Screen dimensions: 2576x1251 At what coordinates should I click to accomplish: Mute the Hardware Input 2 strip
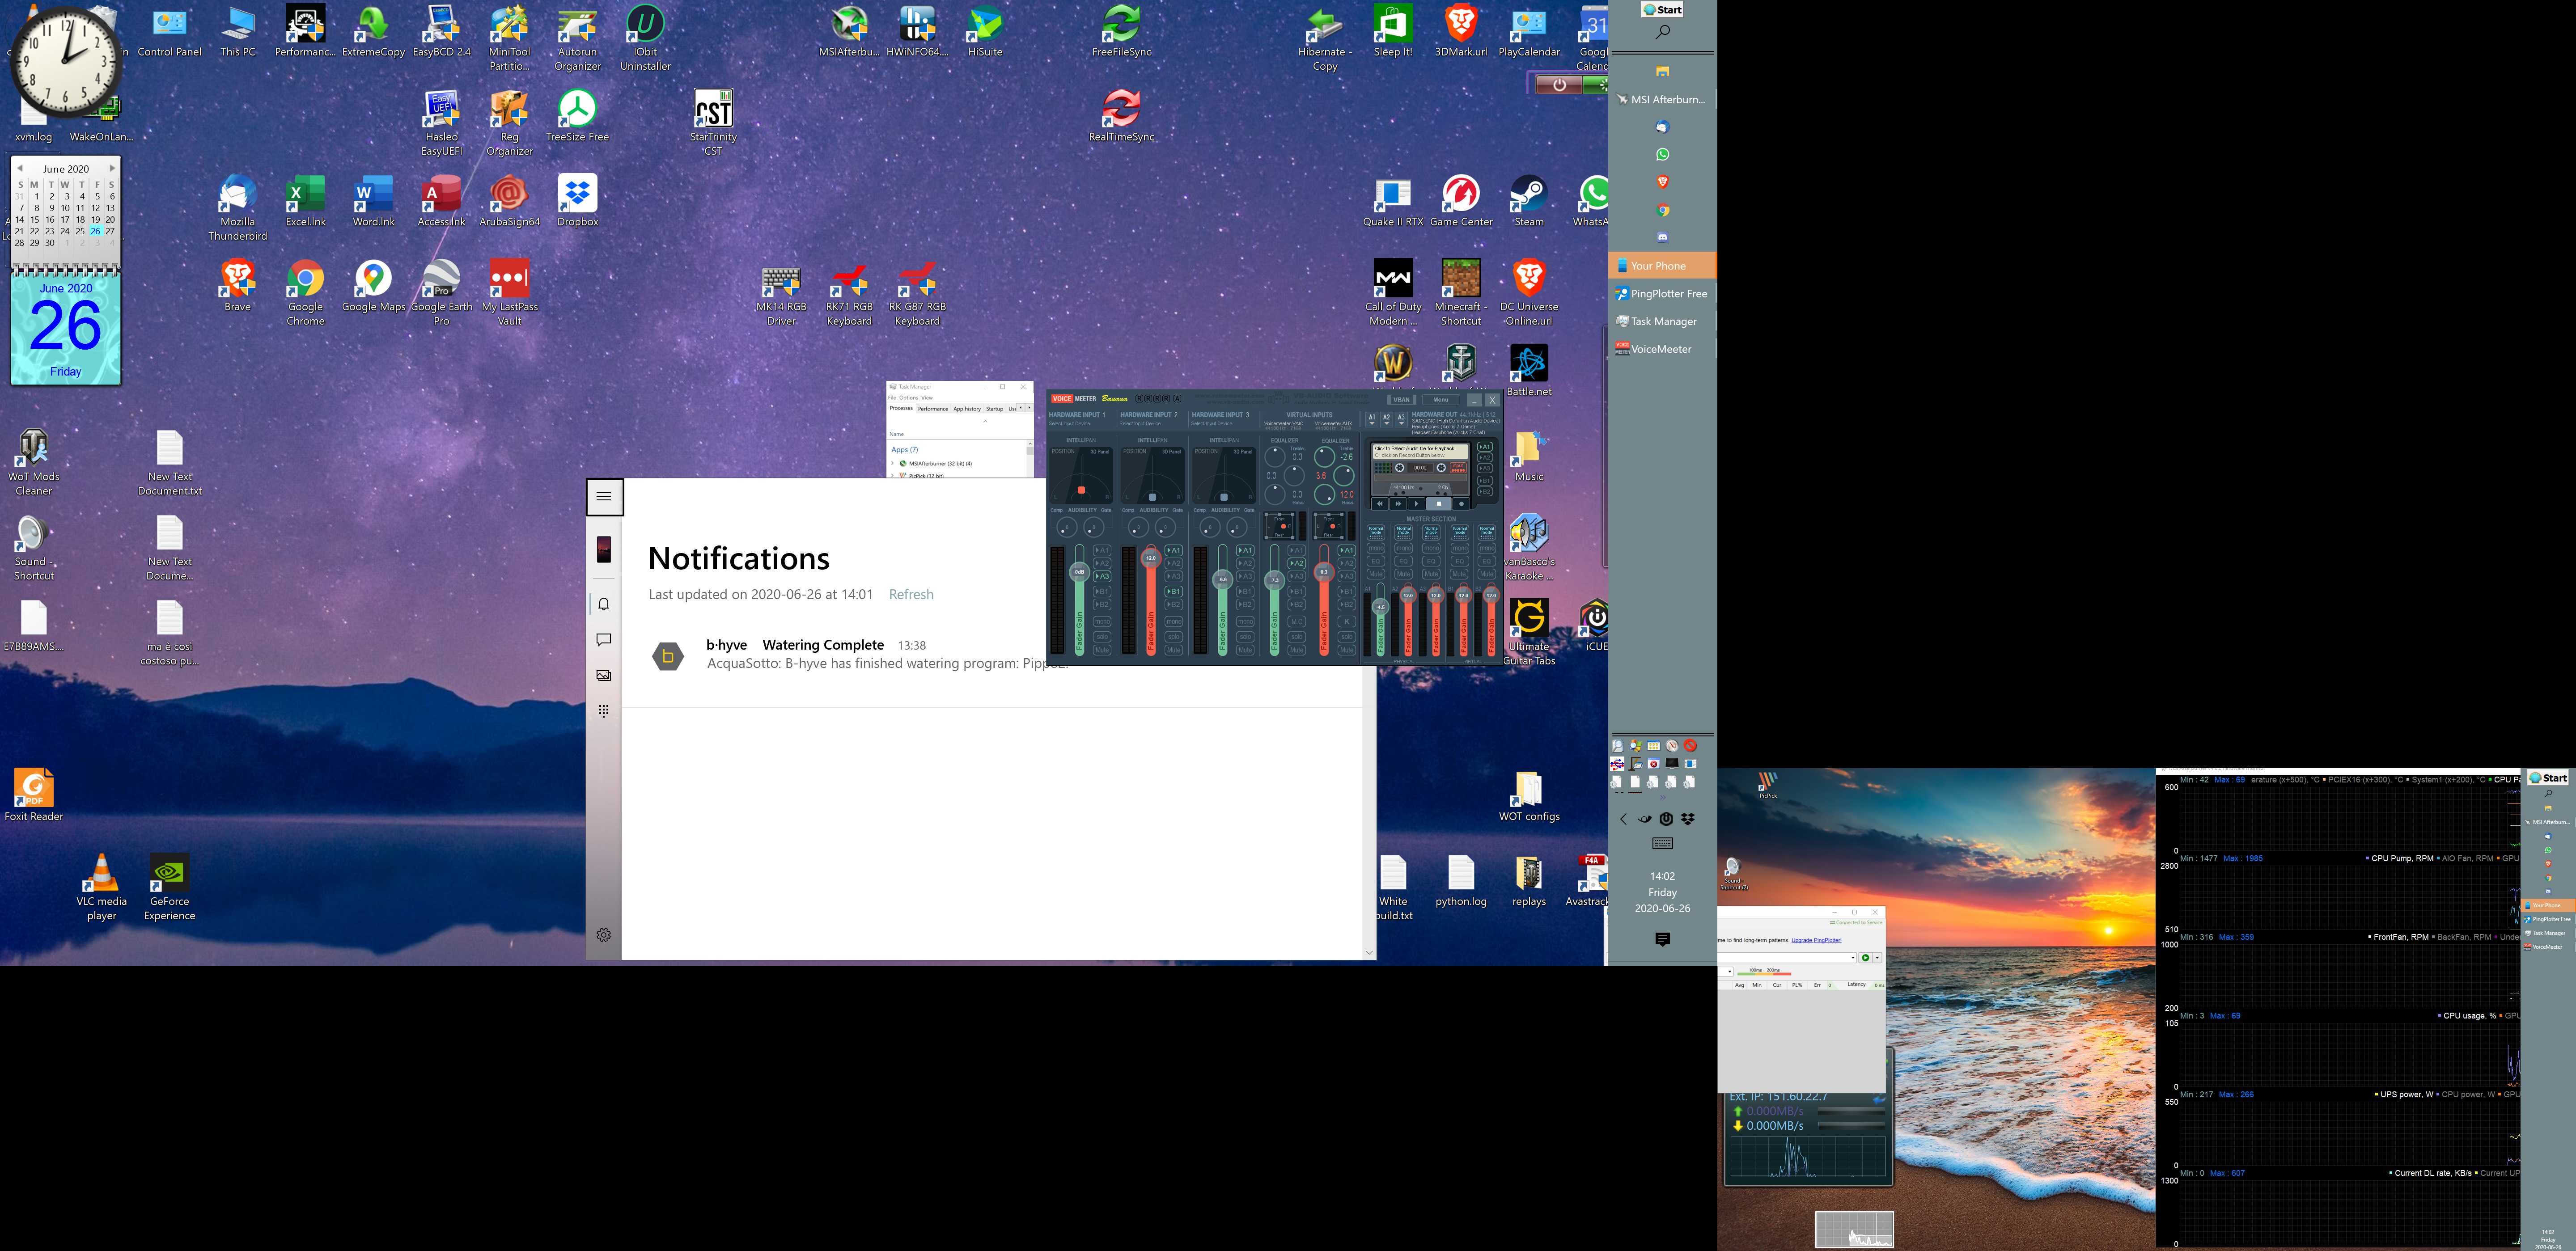pos(1174,650)
